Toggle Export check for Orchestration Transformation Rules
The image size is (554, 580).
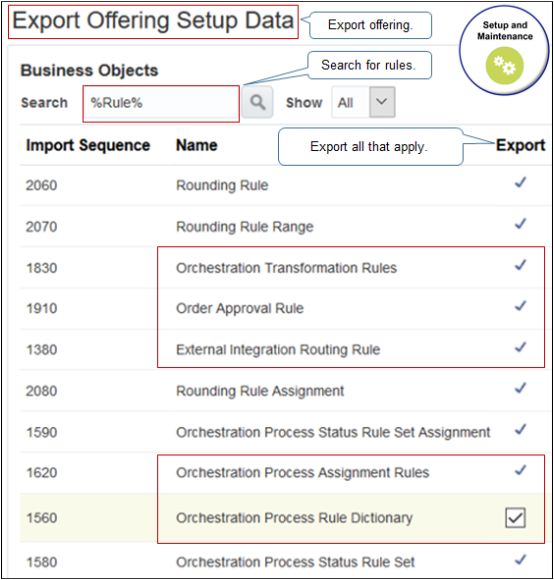(x=520, y=265)
